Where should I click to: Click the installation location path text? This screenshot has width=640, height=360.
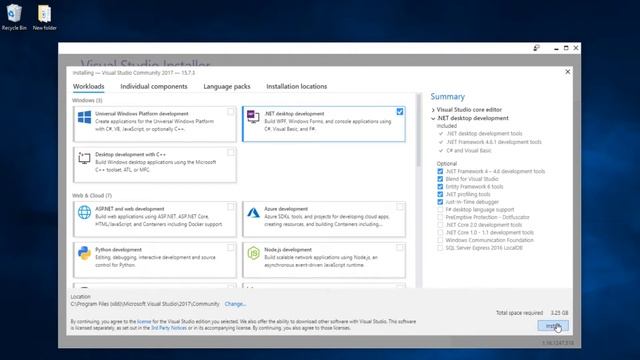pyautogui.click(x=145, y=304)
